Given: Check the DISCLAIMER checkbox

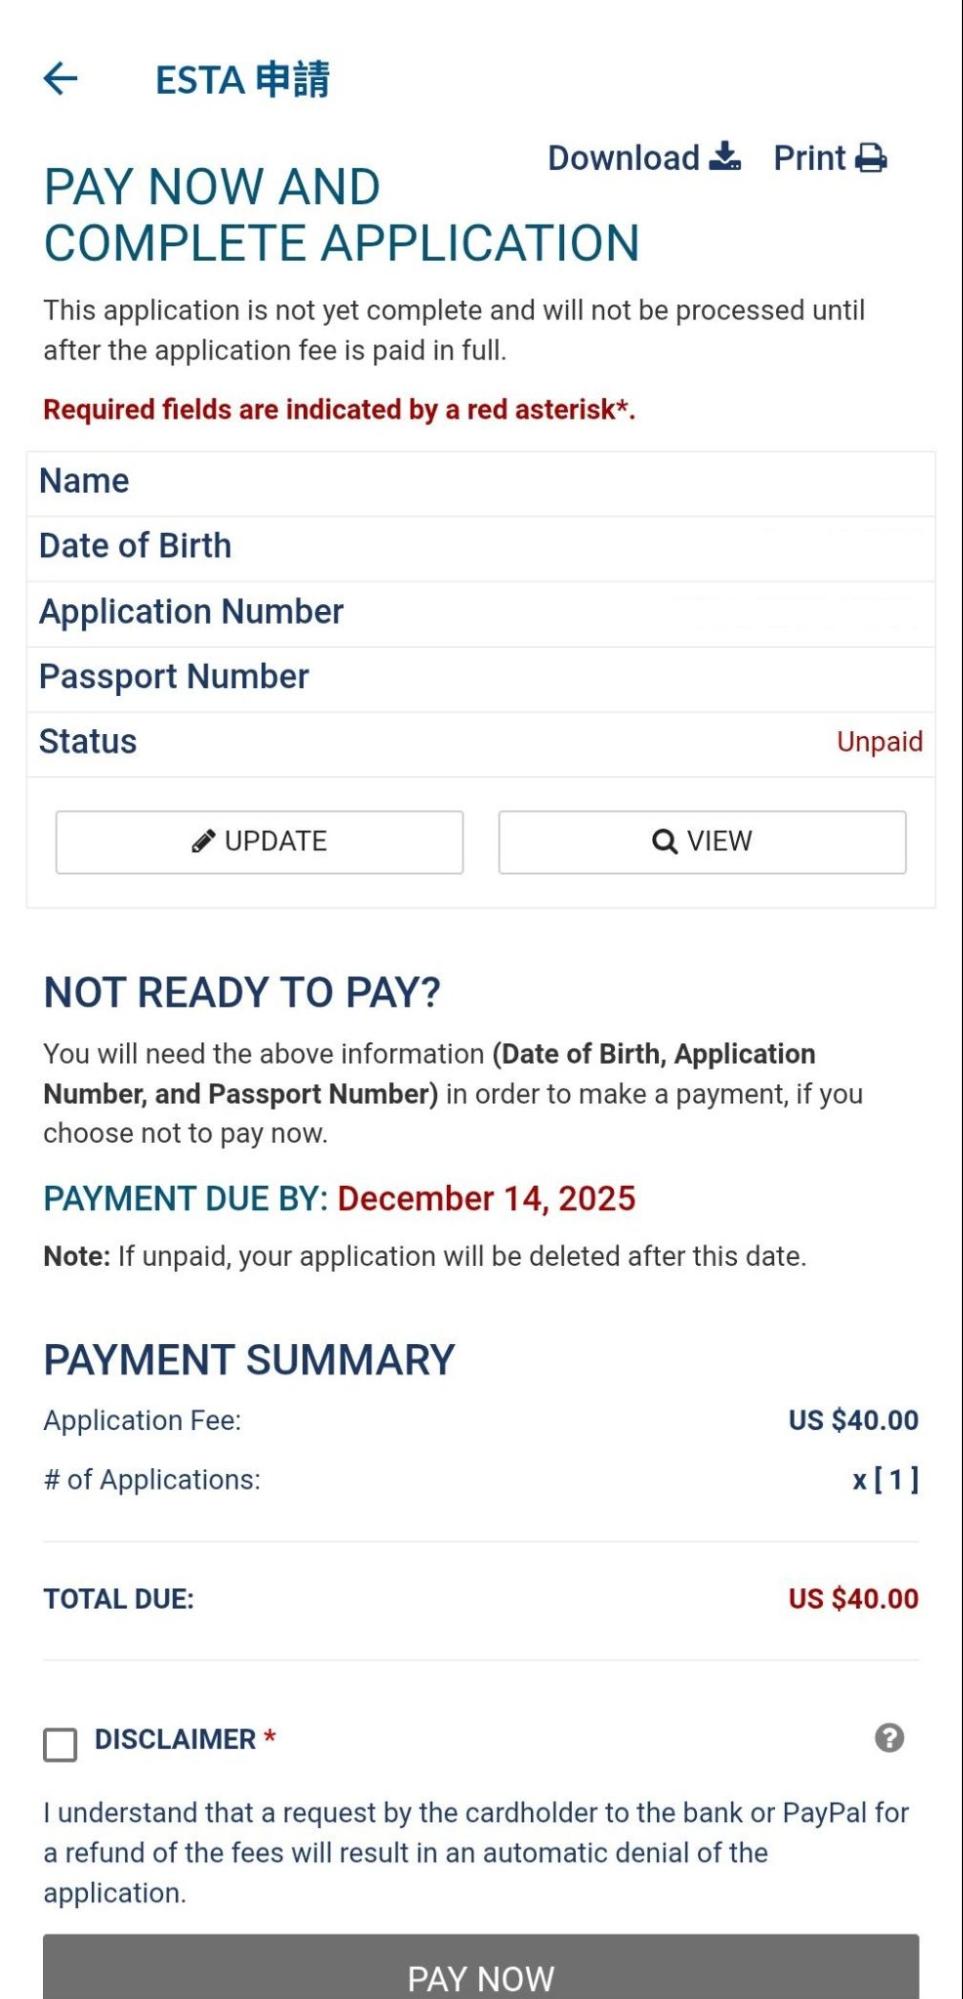Looking at the screenshot, I should (x=60, y=1744).
